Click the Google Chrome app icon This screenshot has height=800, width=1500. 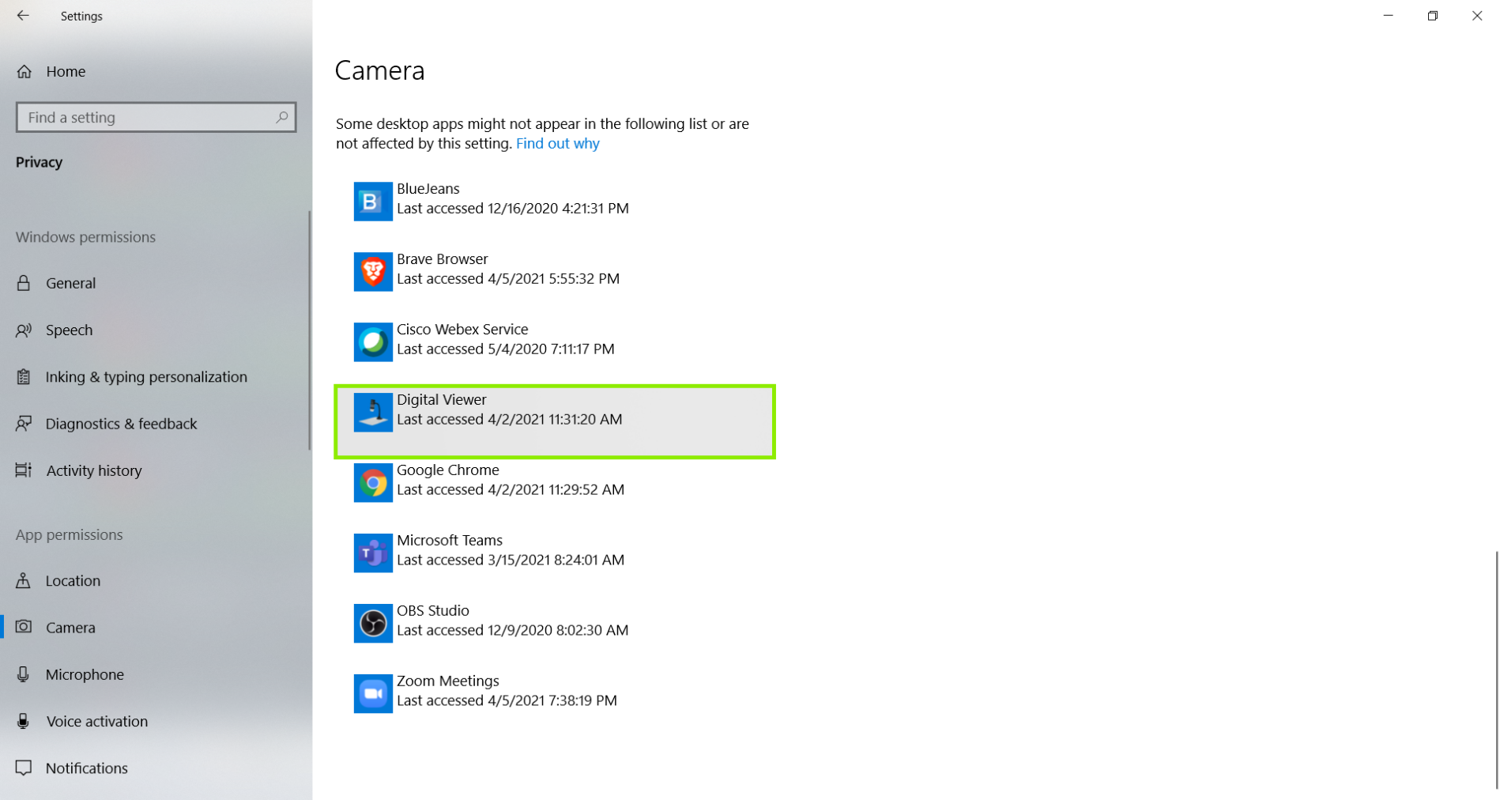[371, 482]
